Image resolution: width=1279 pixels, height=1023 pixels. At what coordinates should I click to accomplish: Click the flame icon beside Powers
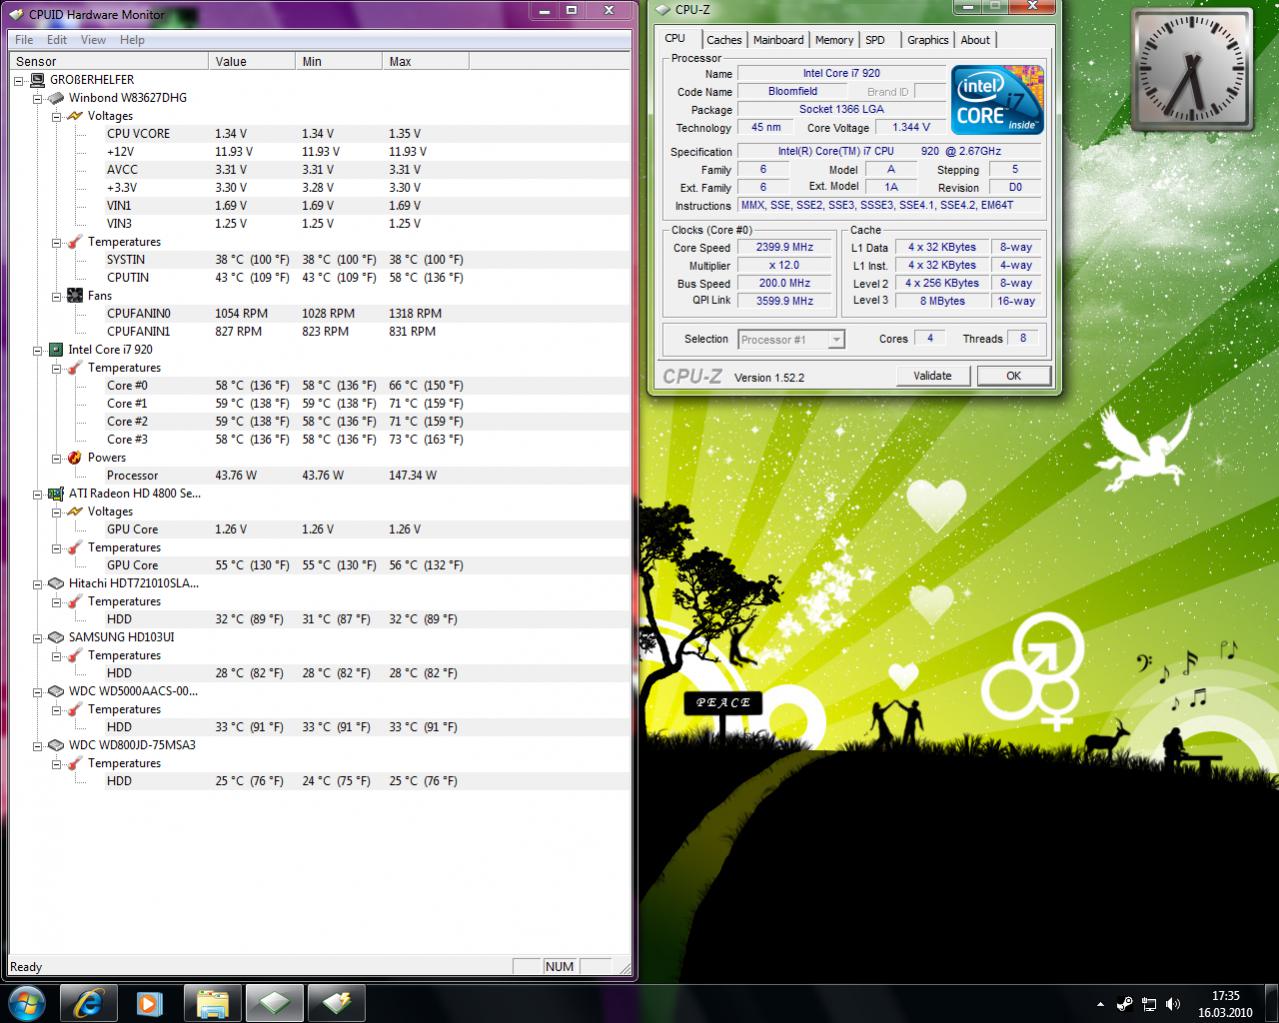pos(75,458)
